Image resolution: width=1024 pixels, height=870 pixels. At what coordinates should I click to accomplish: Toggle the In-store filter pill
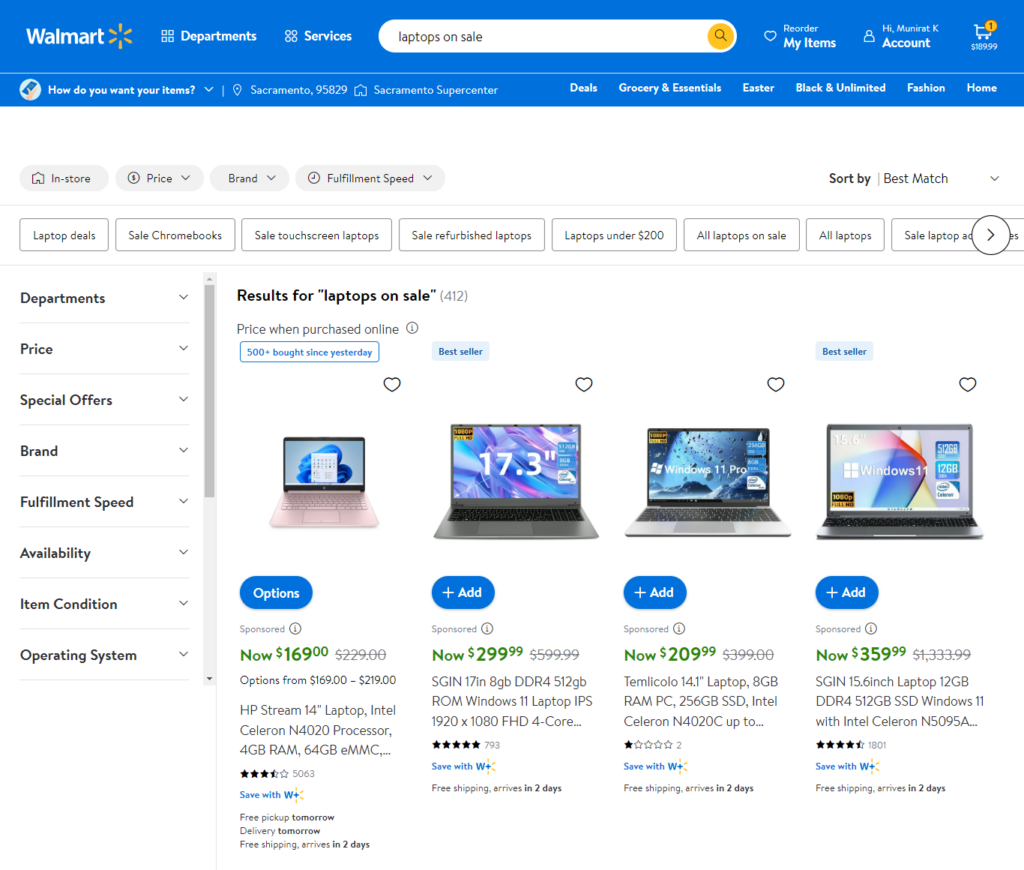click(x=64, y=178)
